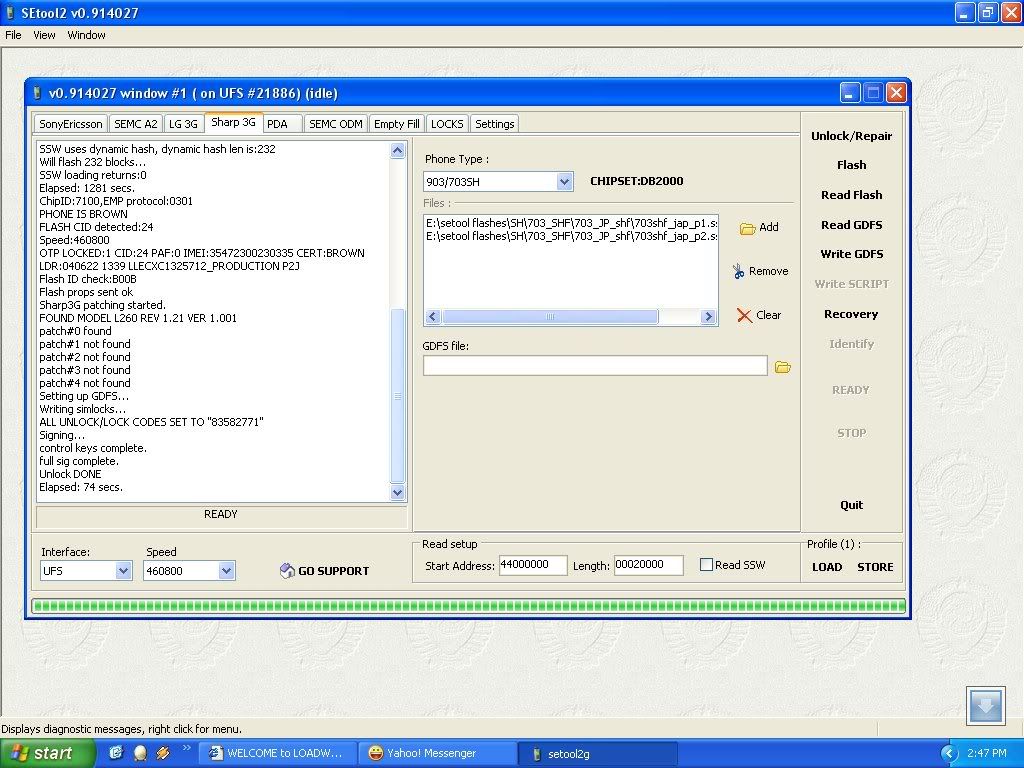Image resolution: width=1024 pixels, height=768 pixels.
Task: Click the files list horizontal scrollbar thumb
Action: point(550,317)
